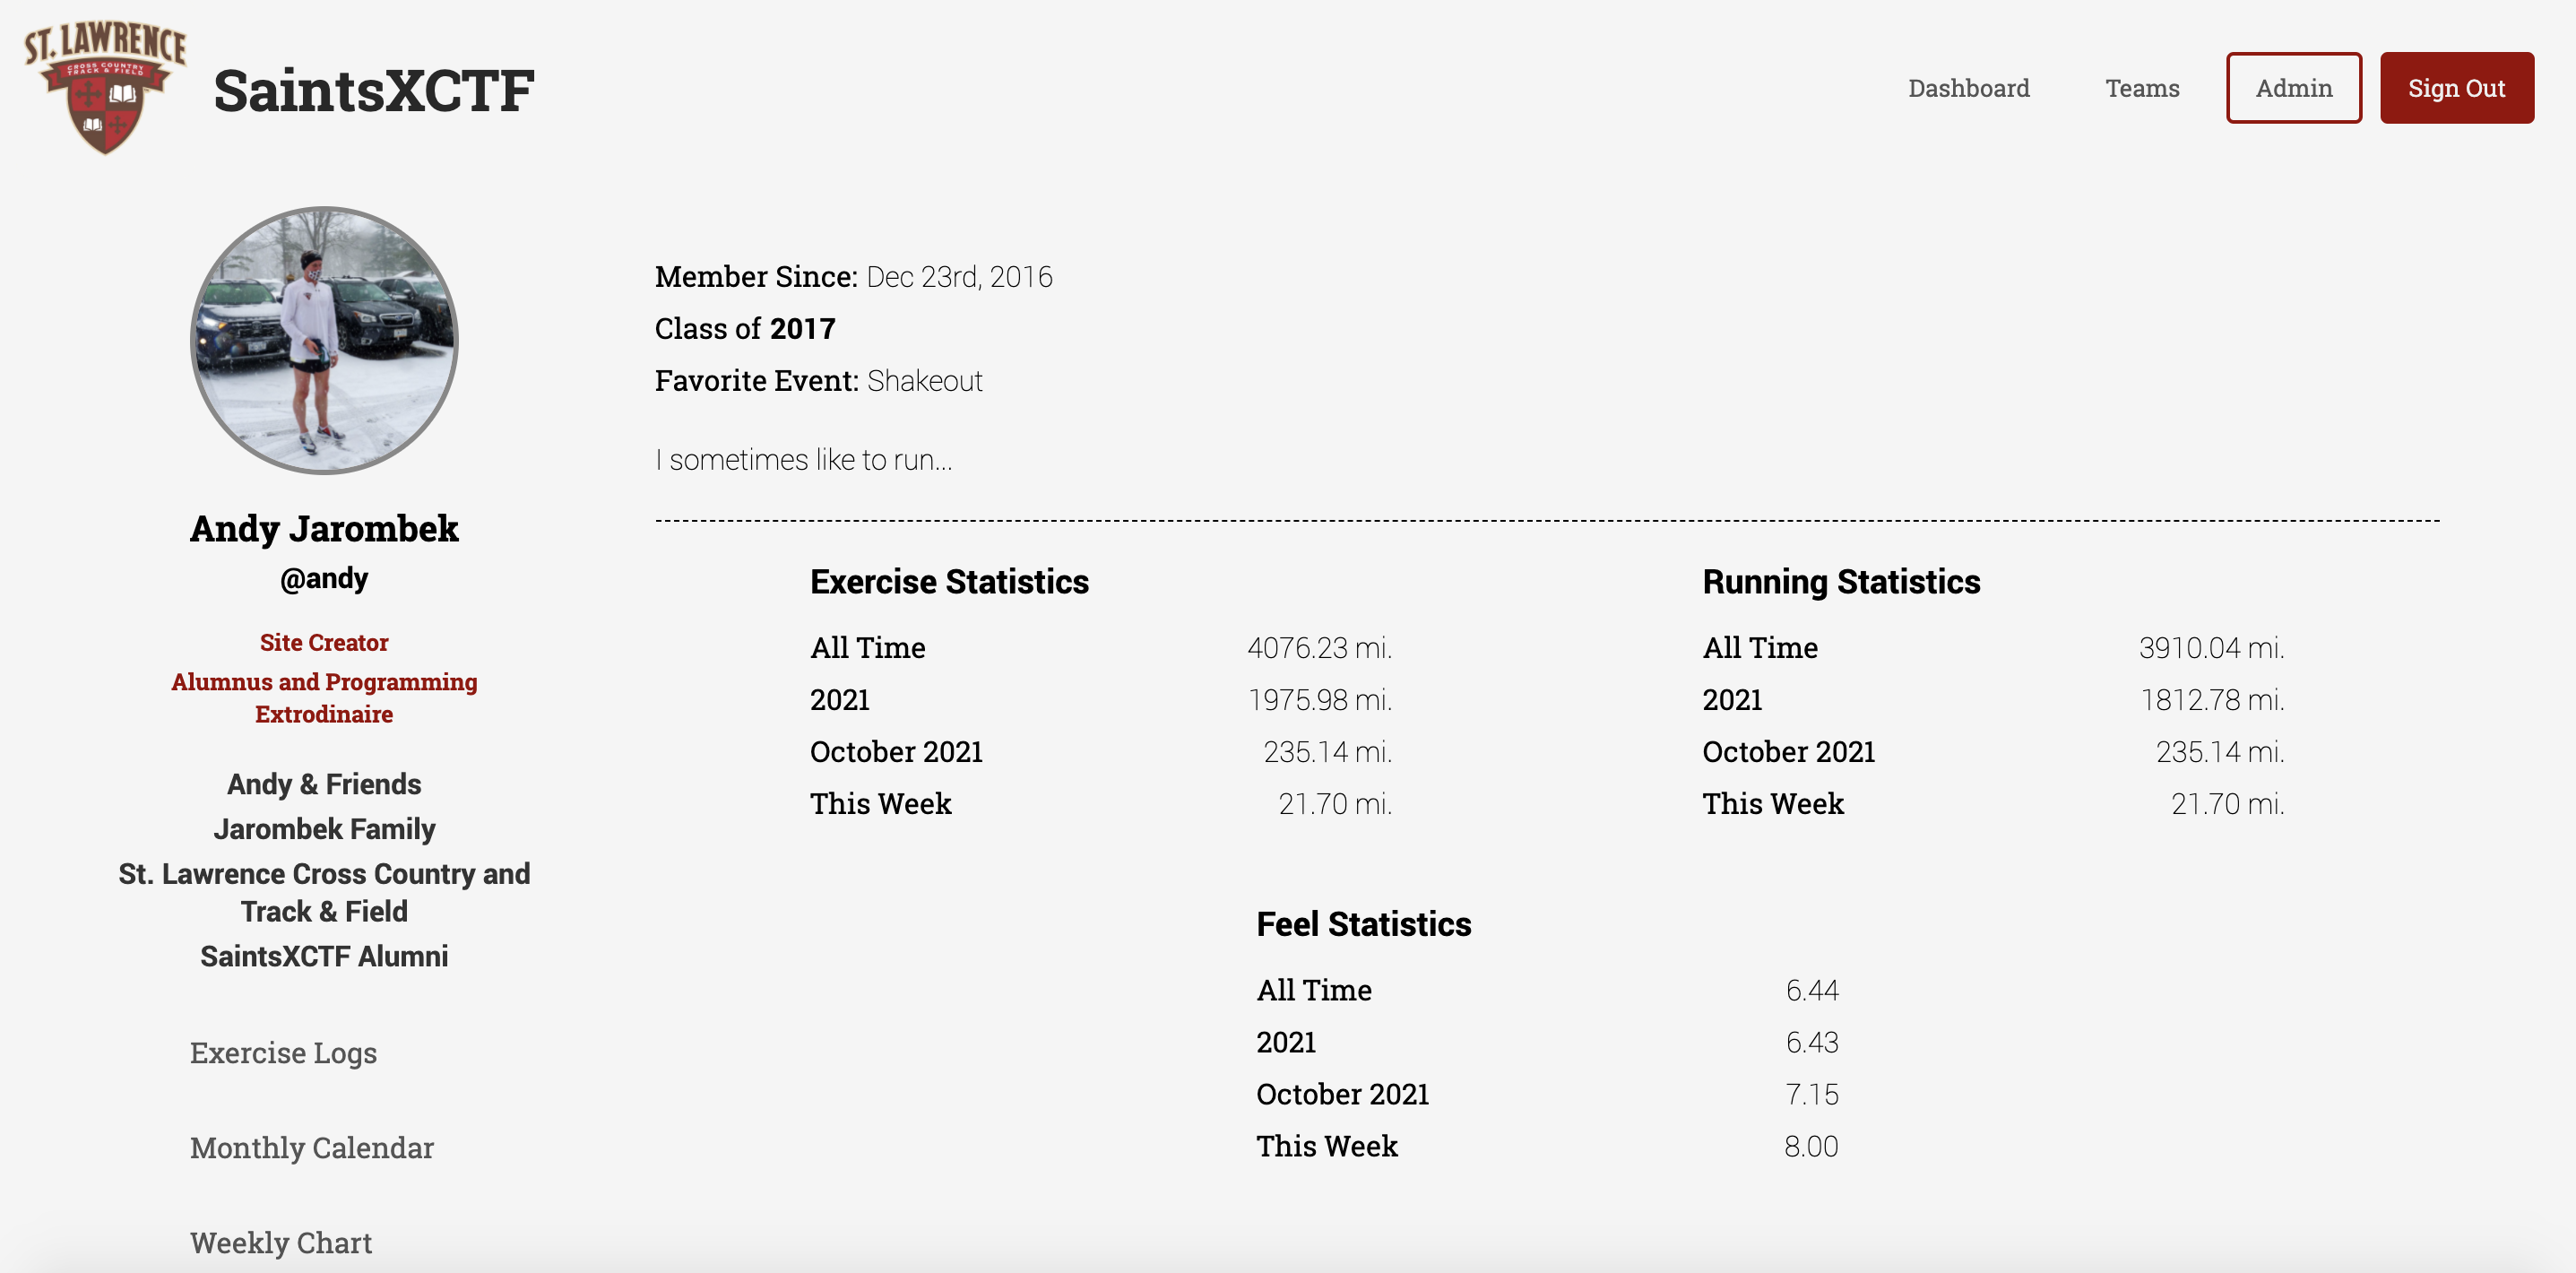The width and height of the screenshot is (2576, 1273).
Task: Open the Andy & Friends team
Action: click(324, 784)
